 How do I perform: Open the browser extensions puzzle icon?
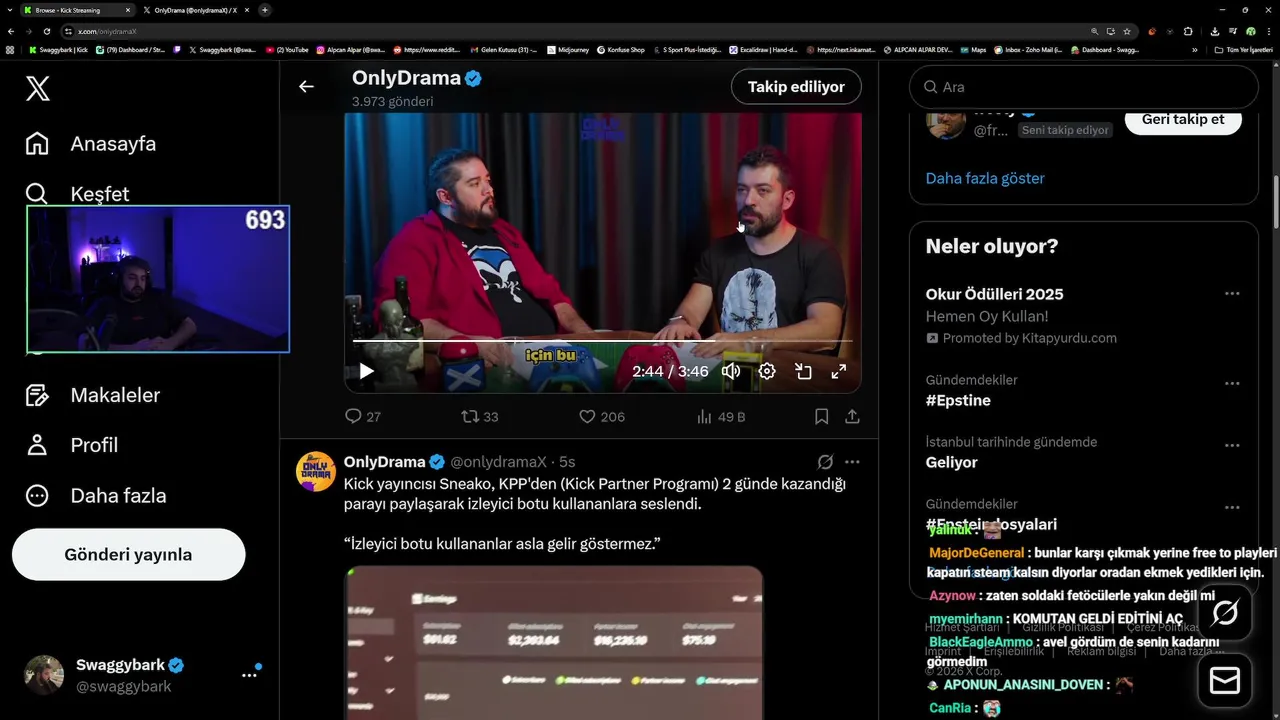tap(1187, 31)
